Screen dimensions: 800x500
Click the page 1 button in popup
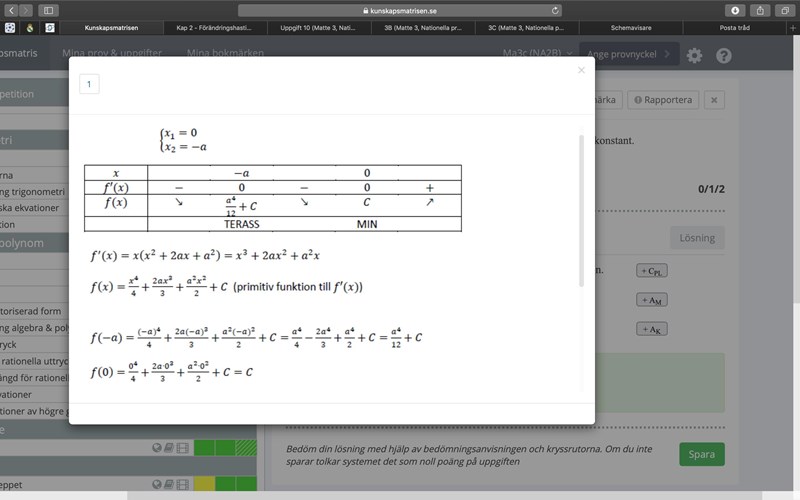click(x=89, y=85)
